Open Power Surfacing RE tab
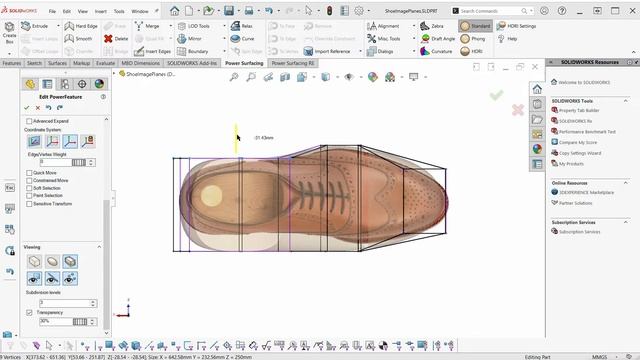640x360 pixels. pyautogui.click(x=293, y=63)
